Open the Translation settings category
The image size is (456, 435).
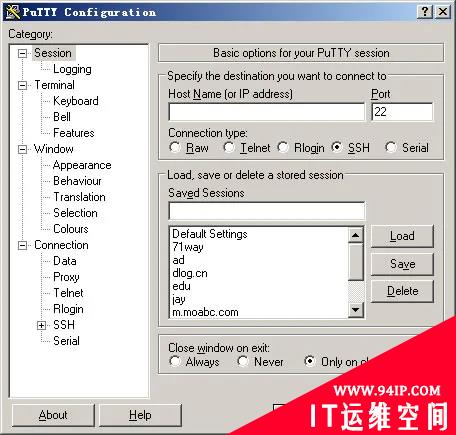click(79, 197)
